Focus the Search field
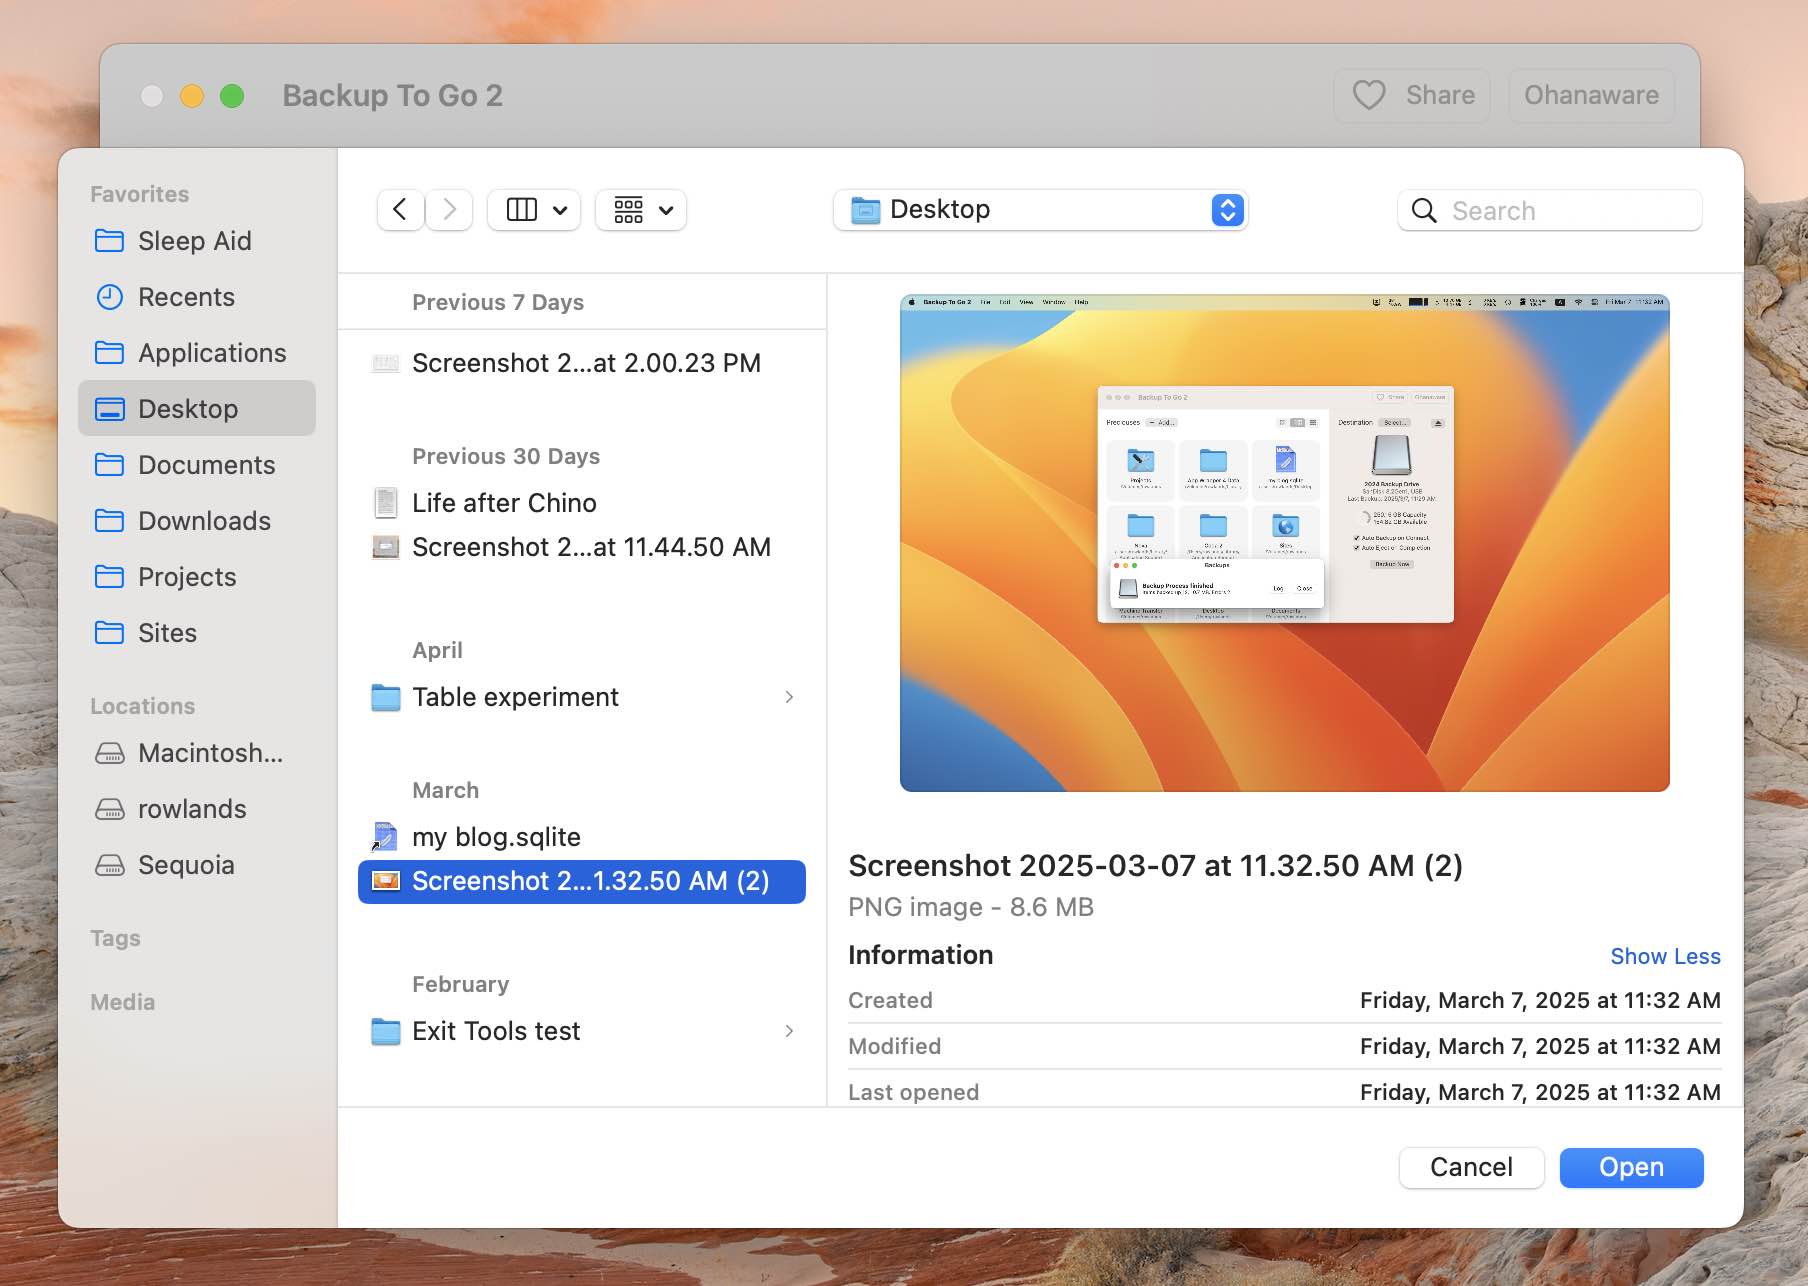 pyautogui.click(x=1550, y=210)
